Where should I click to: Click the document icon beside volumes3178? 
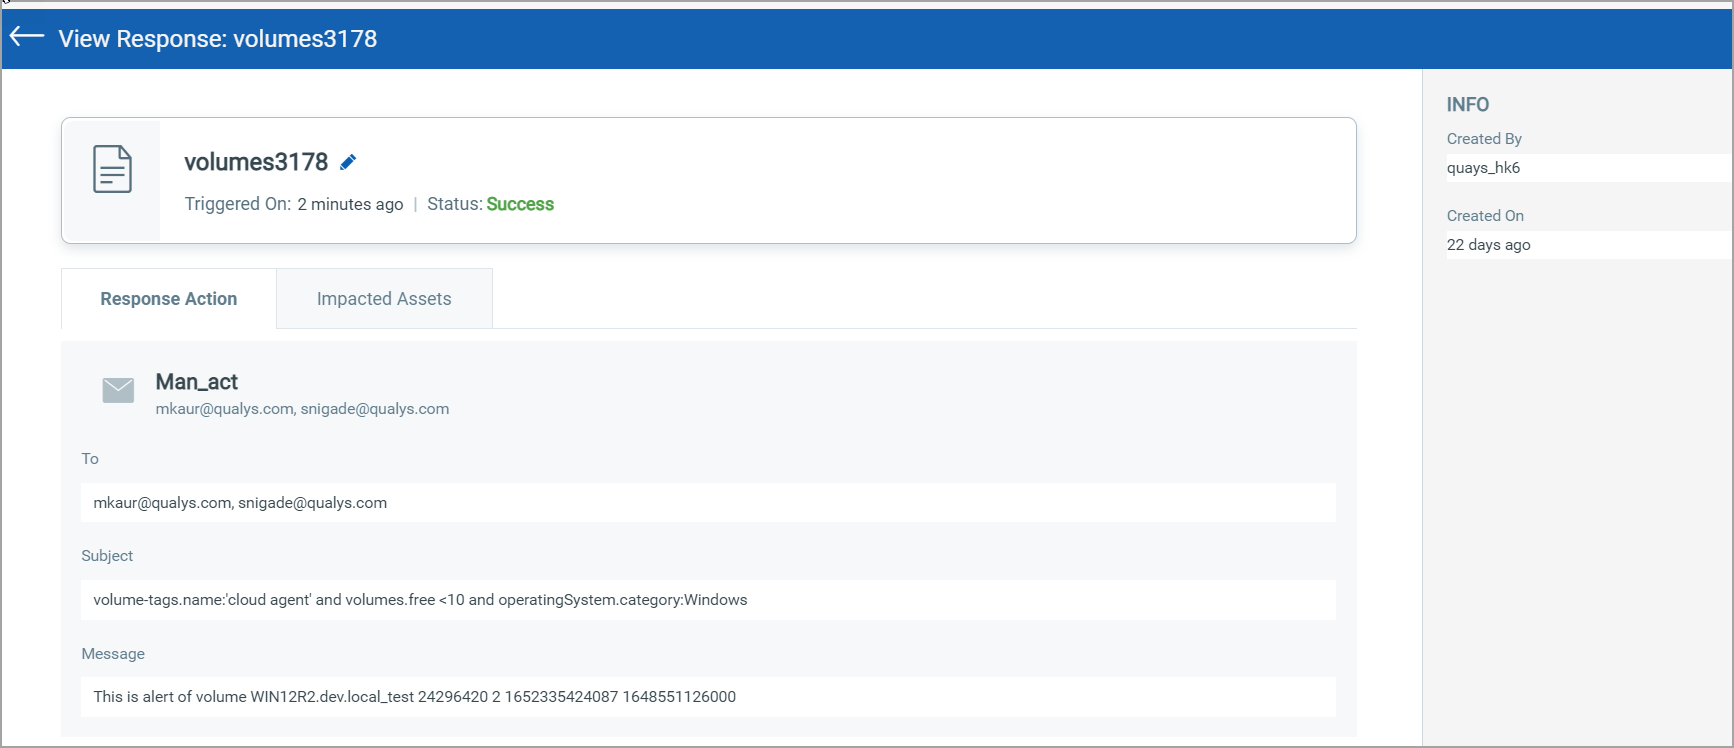click(x=112, y=169)
